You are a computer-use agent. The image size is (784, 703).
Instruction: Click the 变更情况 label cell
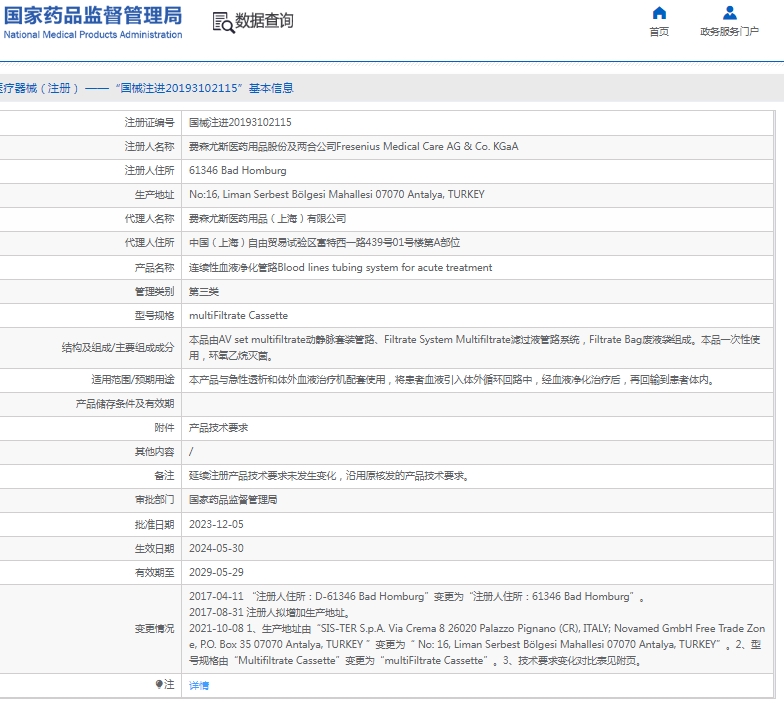point(154,628)
